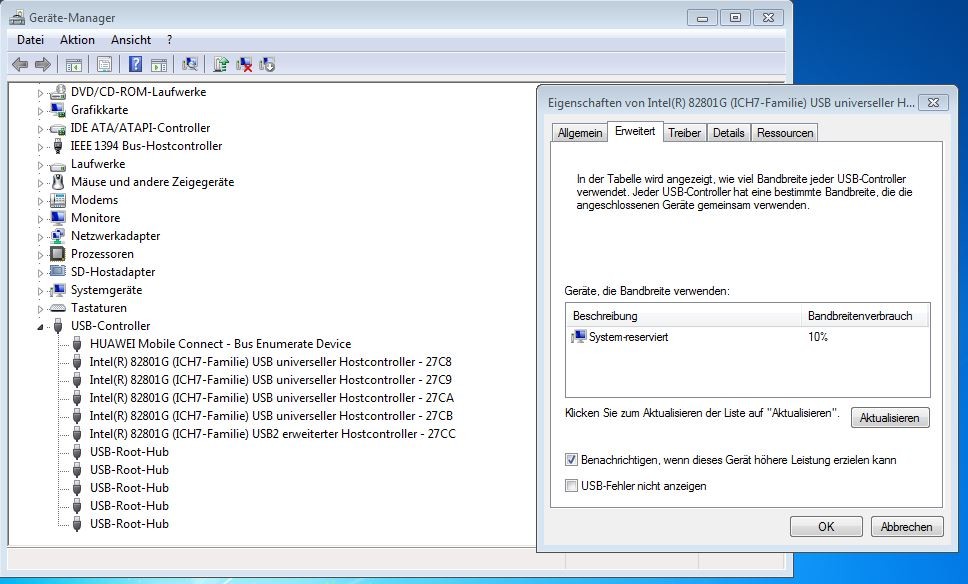This screenshot has width=968, height=584.
Task: Select the System-reserviert list row text
Action: pos(628,336)
